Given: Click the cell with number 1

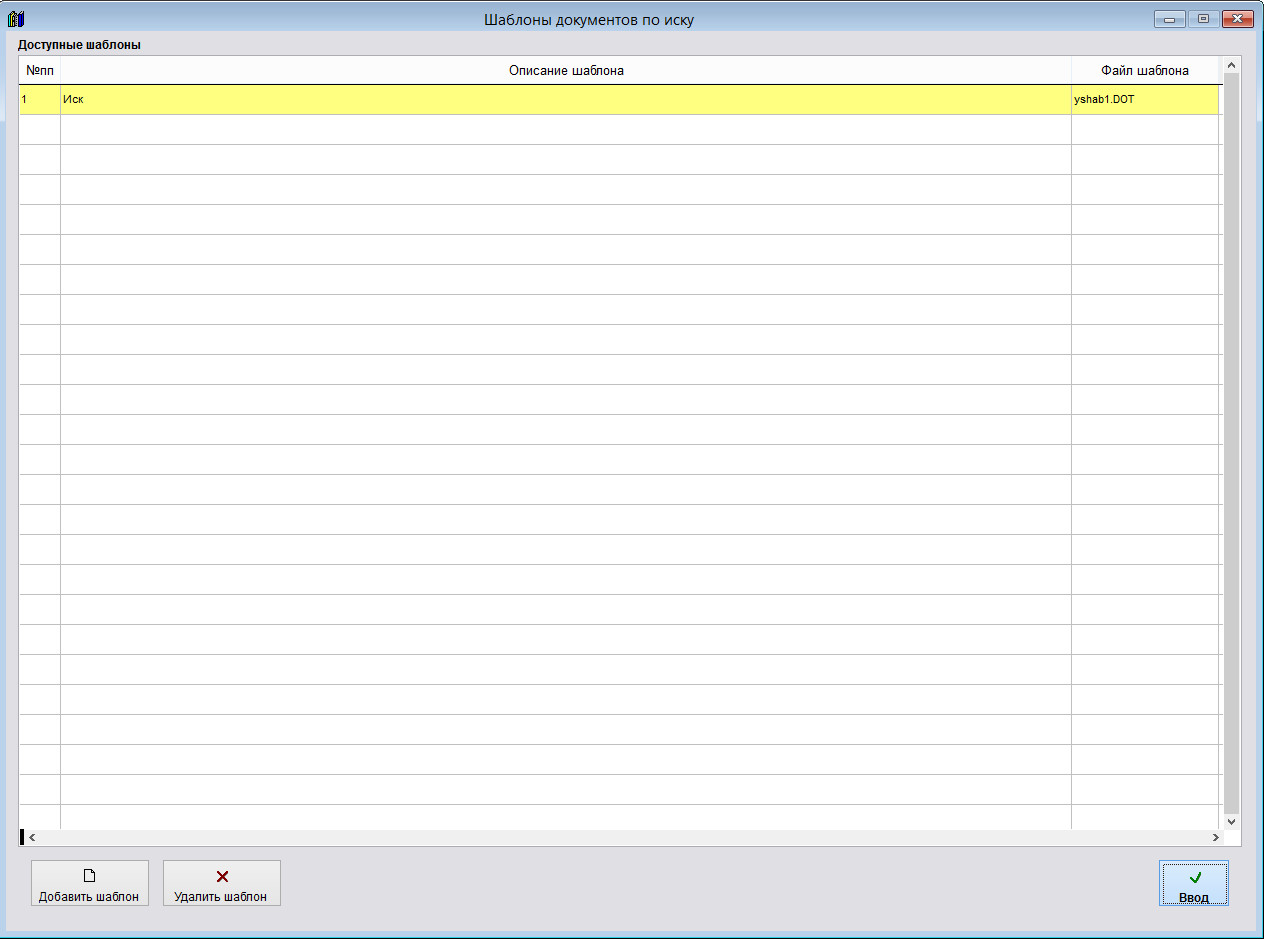Looking at the screenshot, I should point(40,100).
